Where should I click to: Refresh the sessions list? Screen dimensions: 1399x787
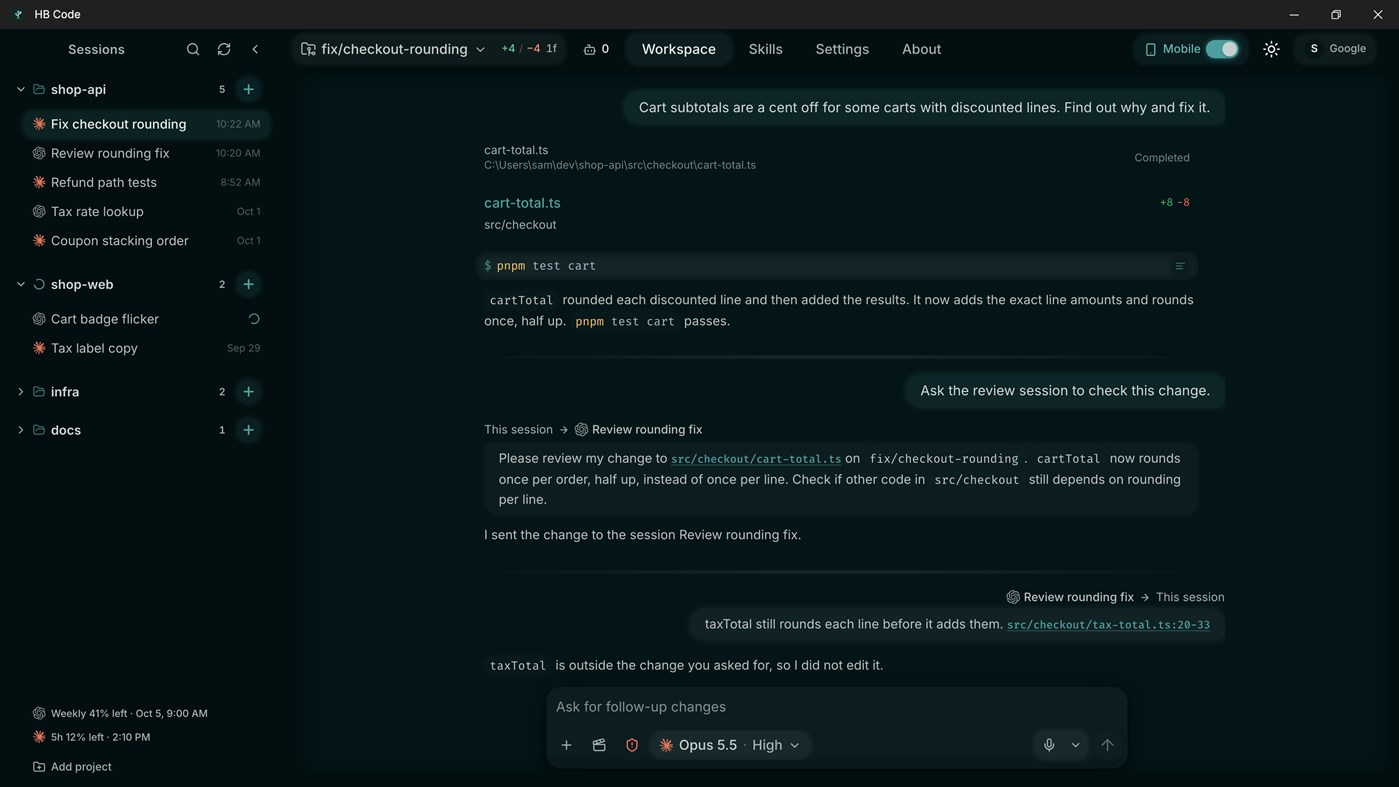pyautogui.click(x=224, y=49)
